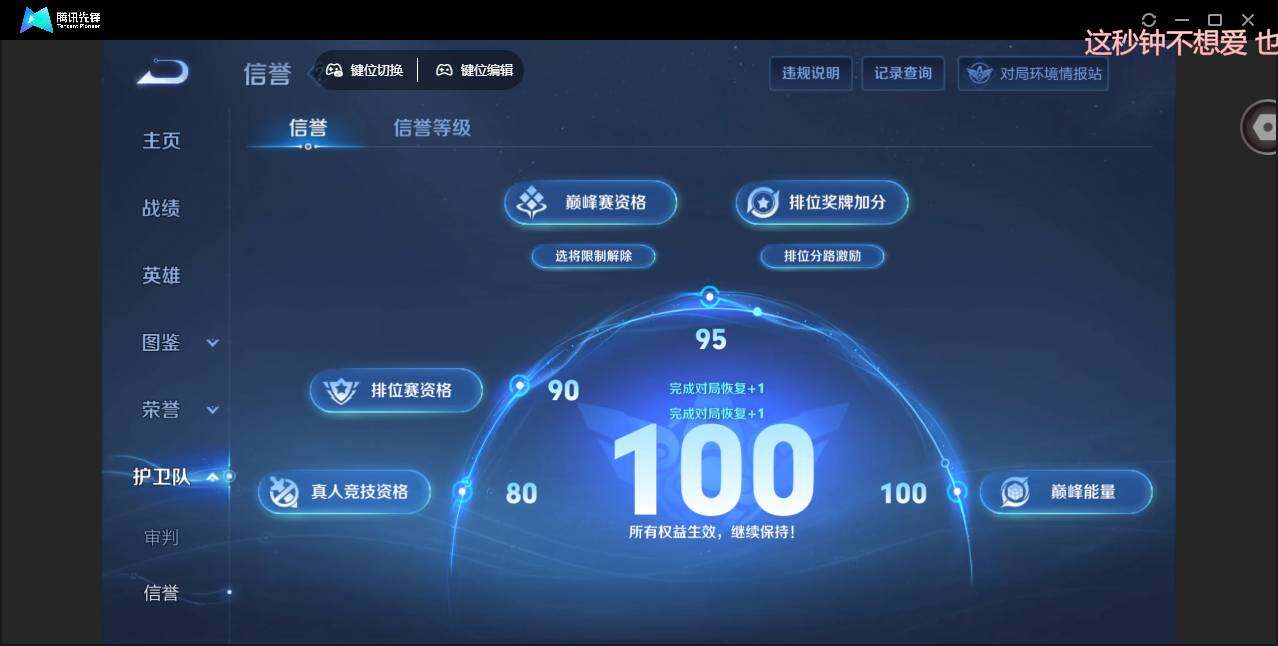Screen dimensions: 1278x646
Task: Click the 选将限制解除 label
Action: (594, 256)
